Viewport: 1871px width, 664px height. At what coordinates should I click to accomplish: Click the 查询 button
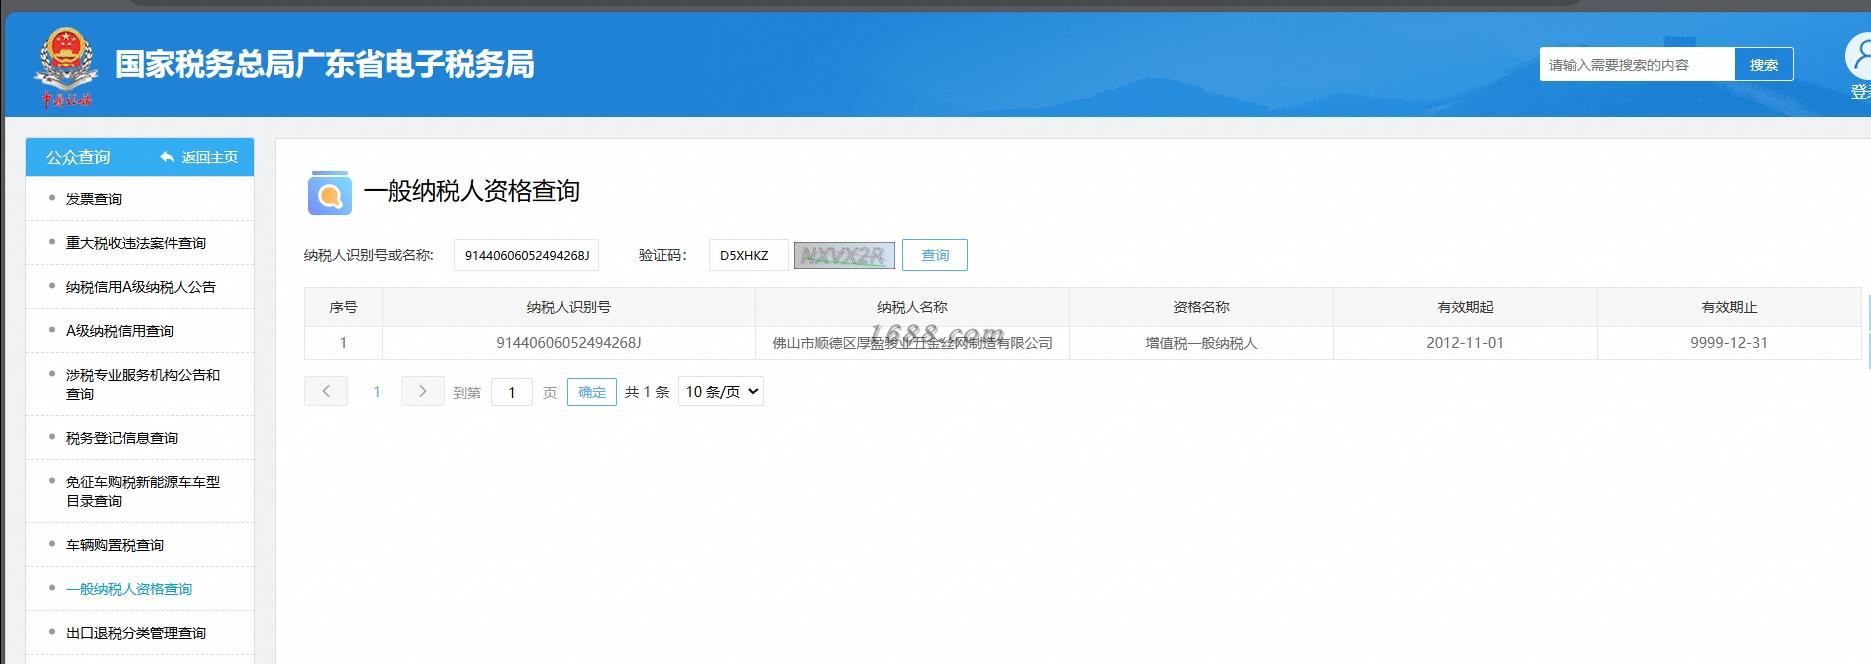(x=935, y=255)
